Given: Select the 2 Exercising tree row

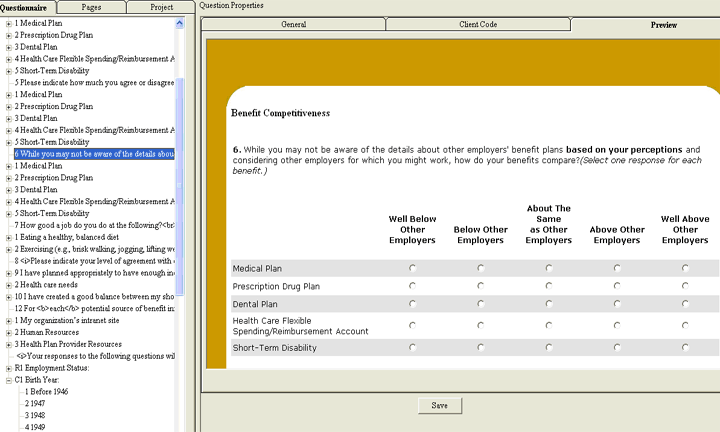Looking at the screenshot, I should pos(94,249).
